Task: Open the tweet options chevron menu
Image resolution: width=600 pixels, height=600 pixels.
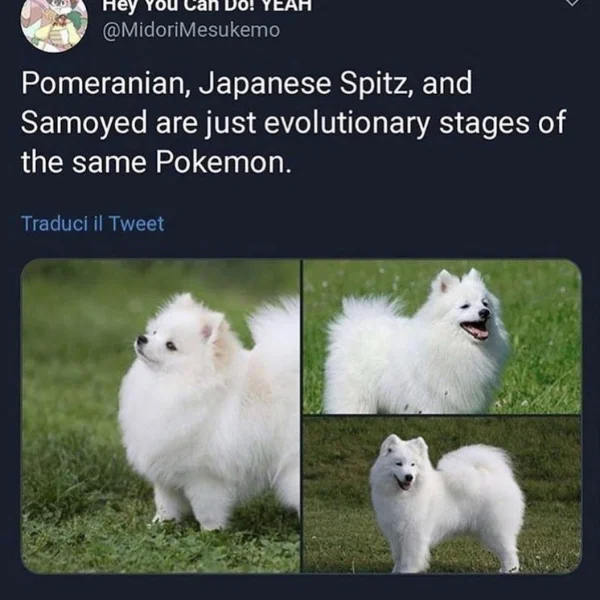Action: pos(572,3)
